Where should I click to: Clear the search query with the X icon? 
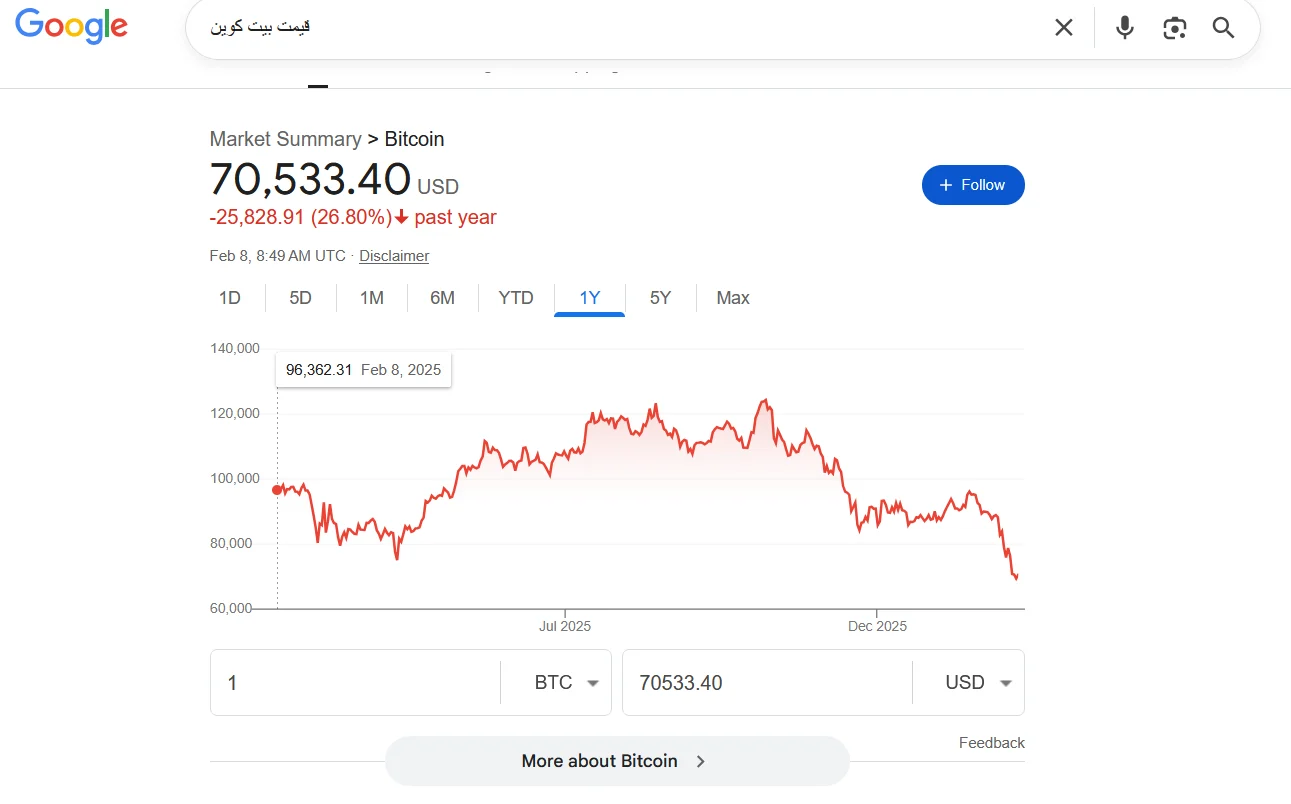[1063, 27]
